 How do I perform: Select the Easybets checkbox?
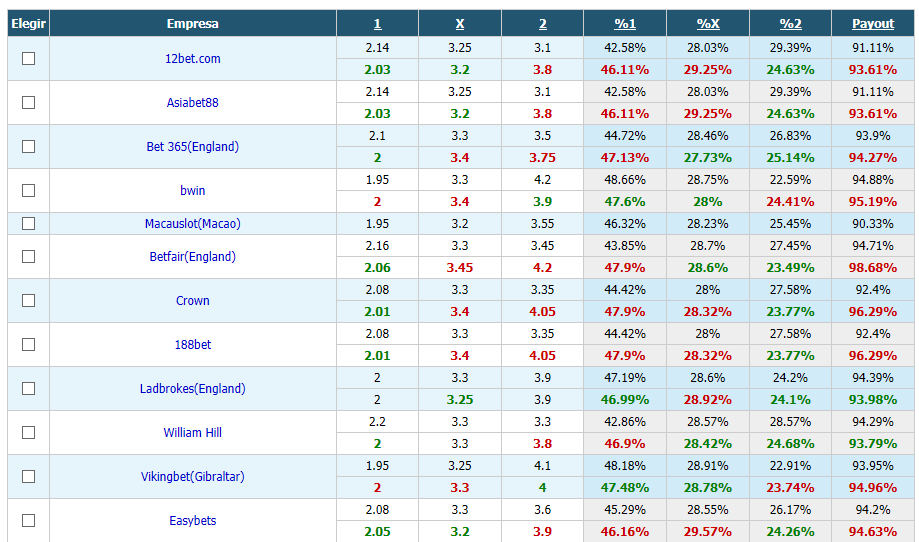tap(28, 520)
